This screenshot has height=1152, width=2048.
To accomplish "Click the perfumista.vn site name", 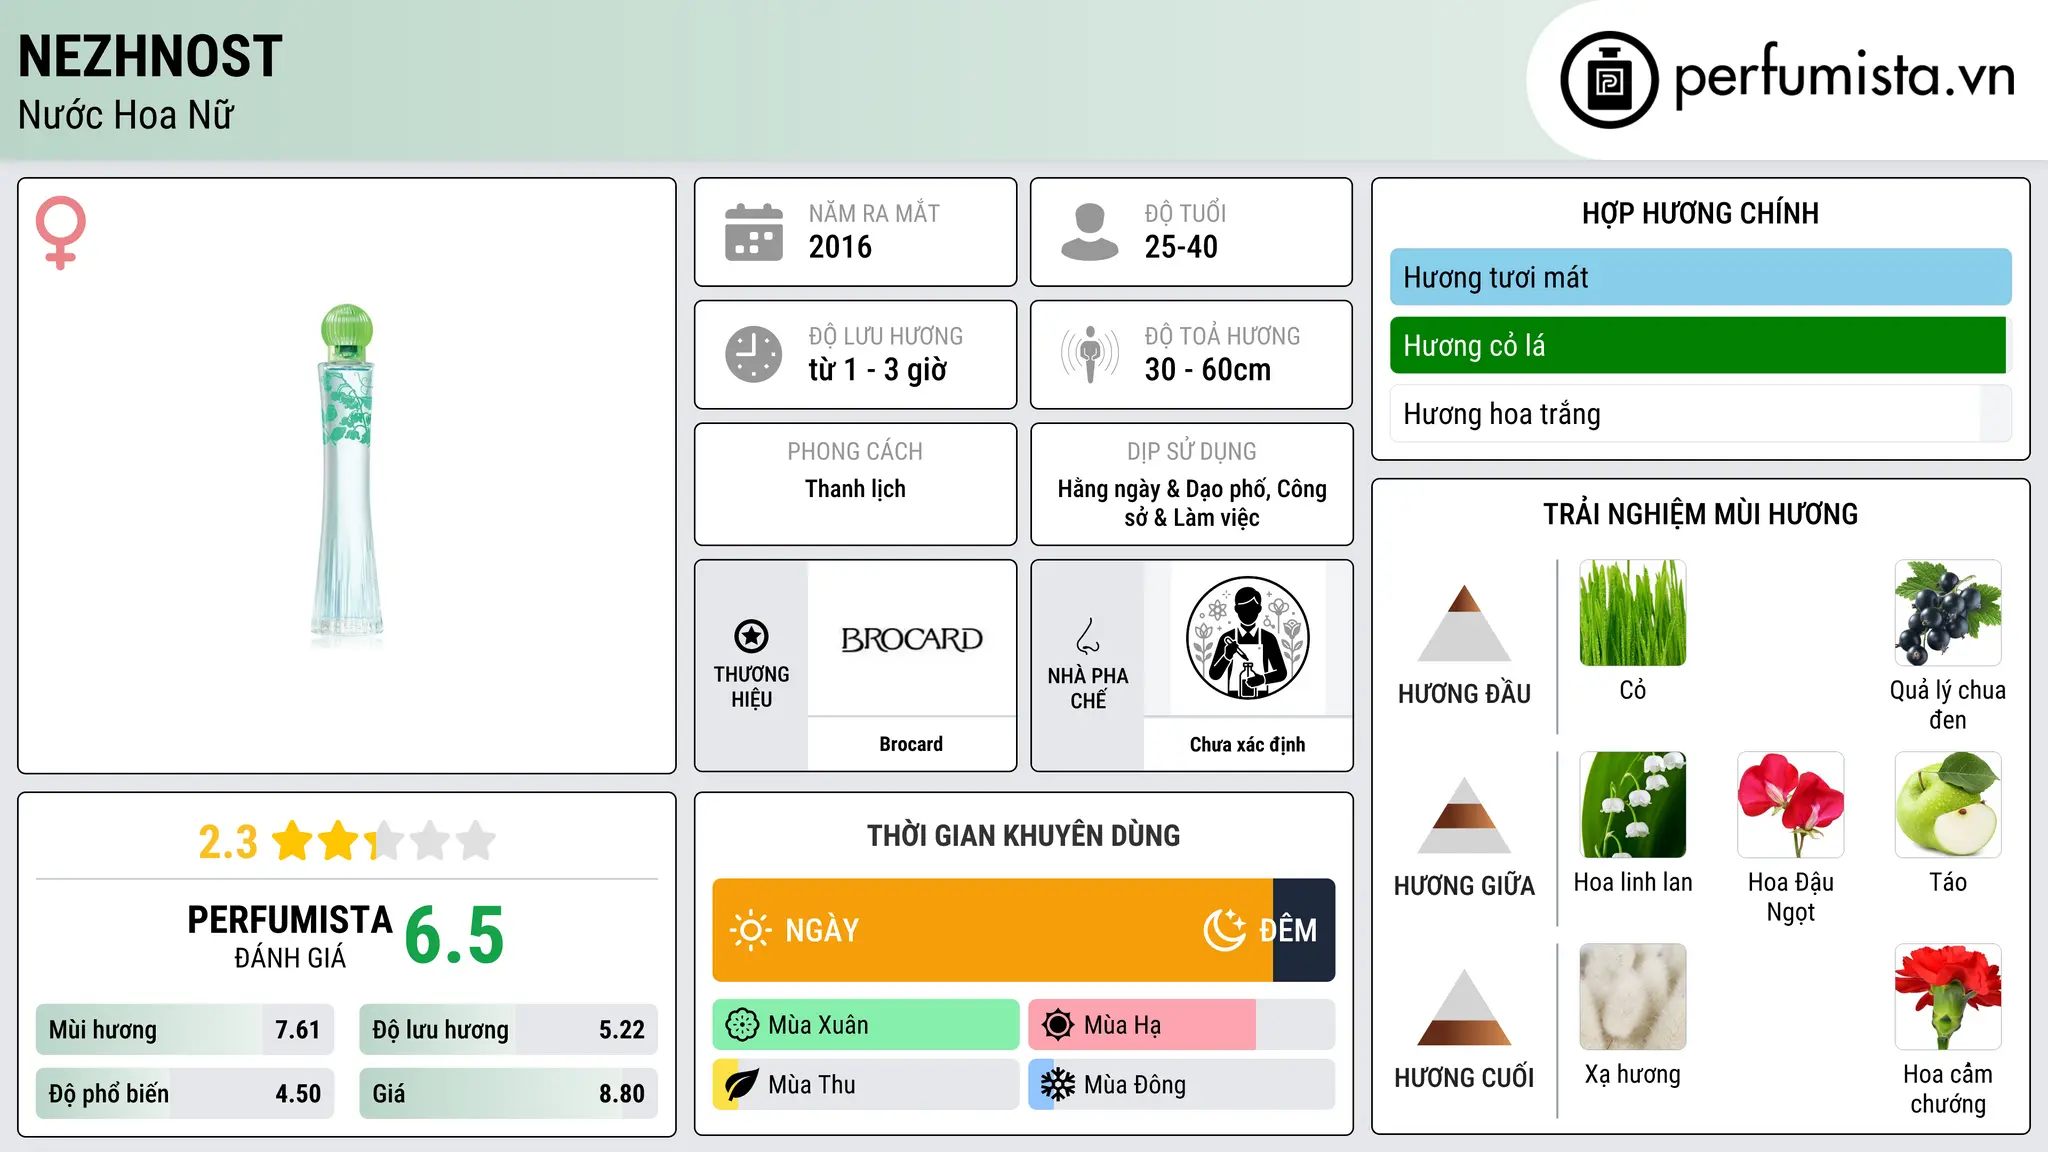I will tap(1844, 75).
